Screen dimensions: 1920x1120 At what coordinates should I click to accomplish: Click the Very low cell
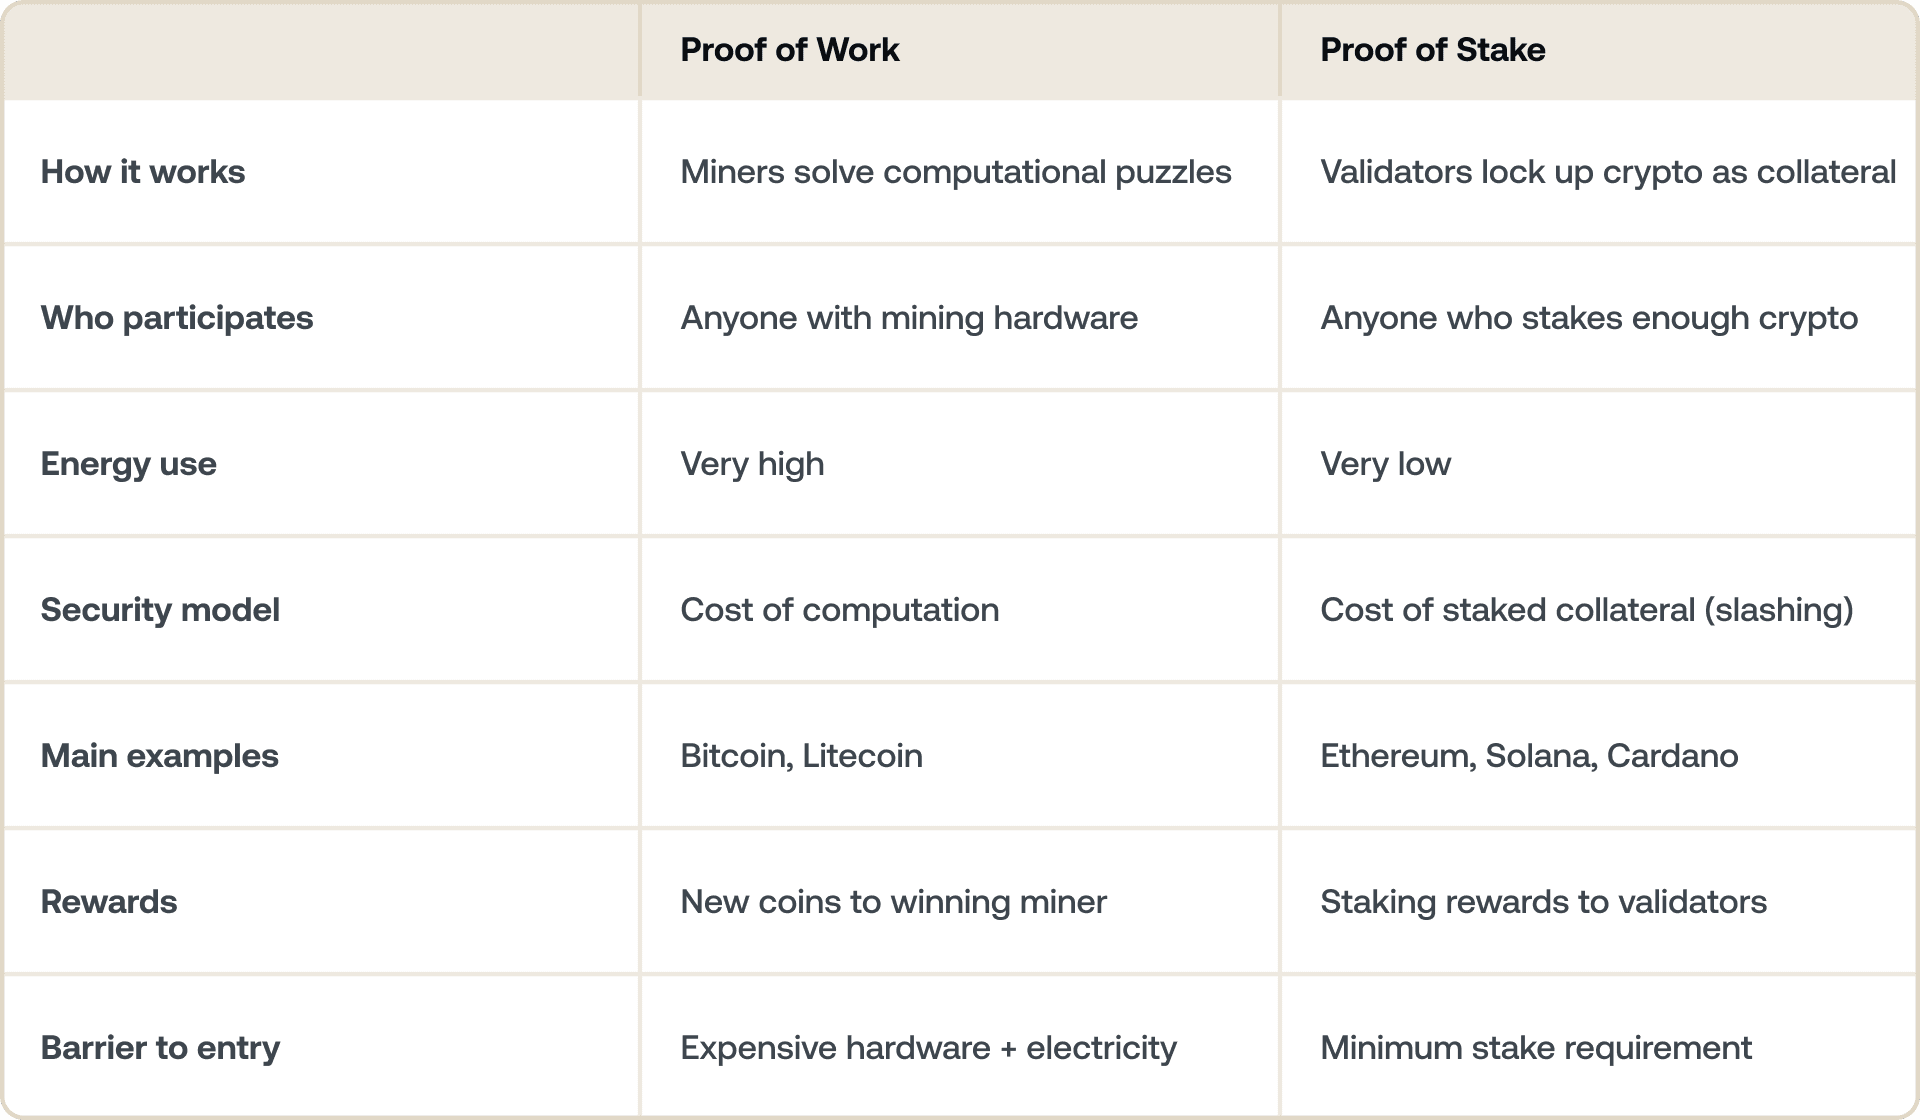coord(1385,464)
